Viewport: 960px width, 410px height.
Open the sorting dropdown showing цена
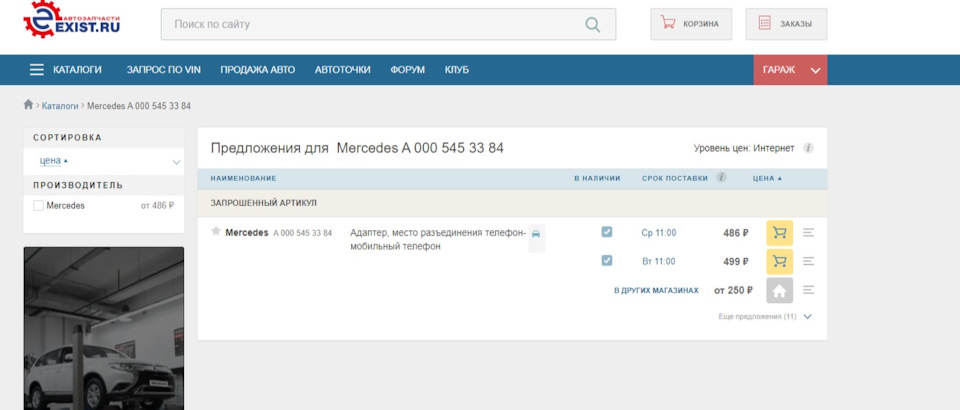(103, 162)
